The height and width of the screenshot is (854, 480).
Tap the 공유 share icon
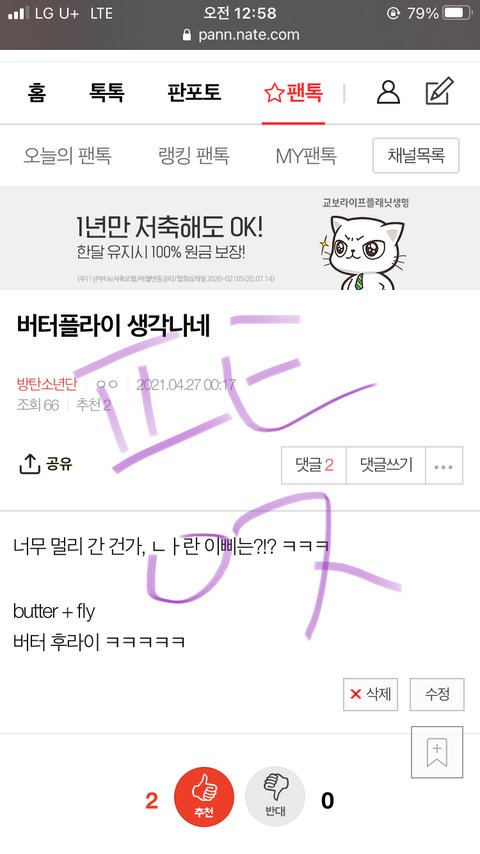coord(45,464)
